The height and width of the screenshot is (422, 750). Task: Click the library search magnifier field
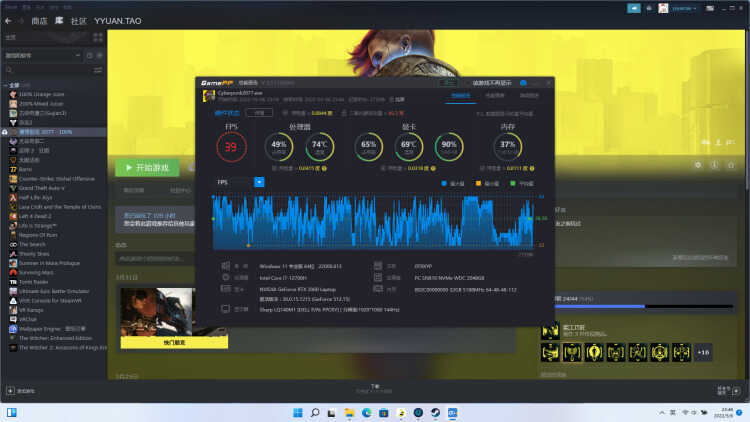click(x=48, y=70)
